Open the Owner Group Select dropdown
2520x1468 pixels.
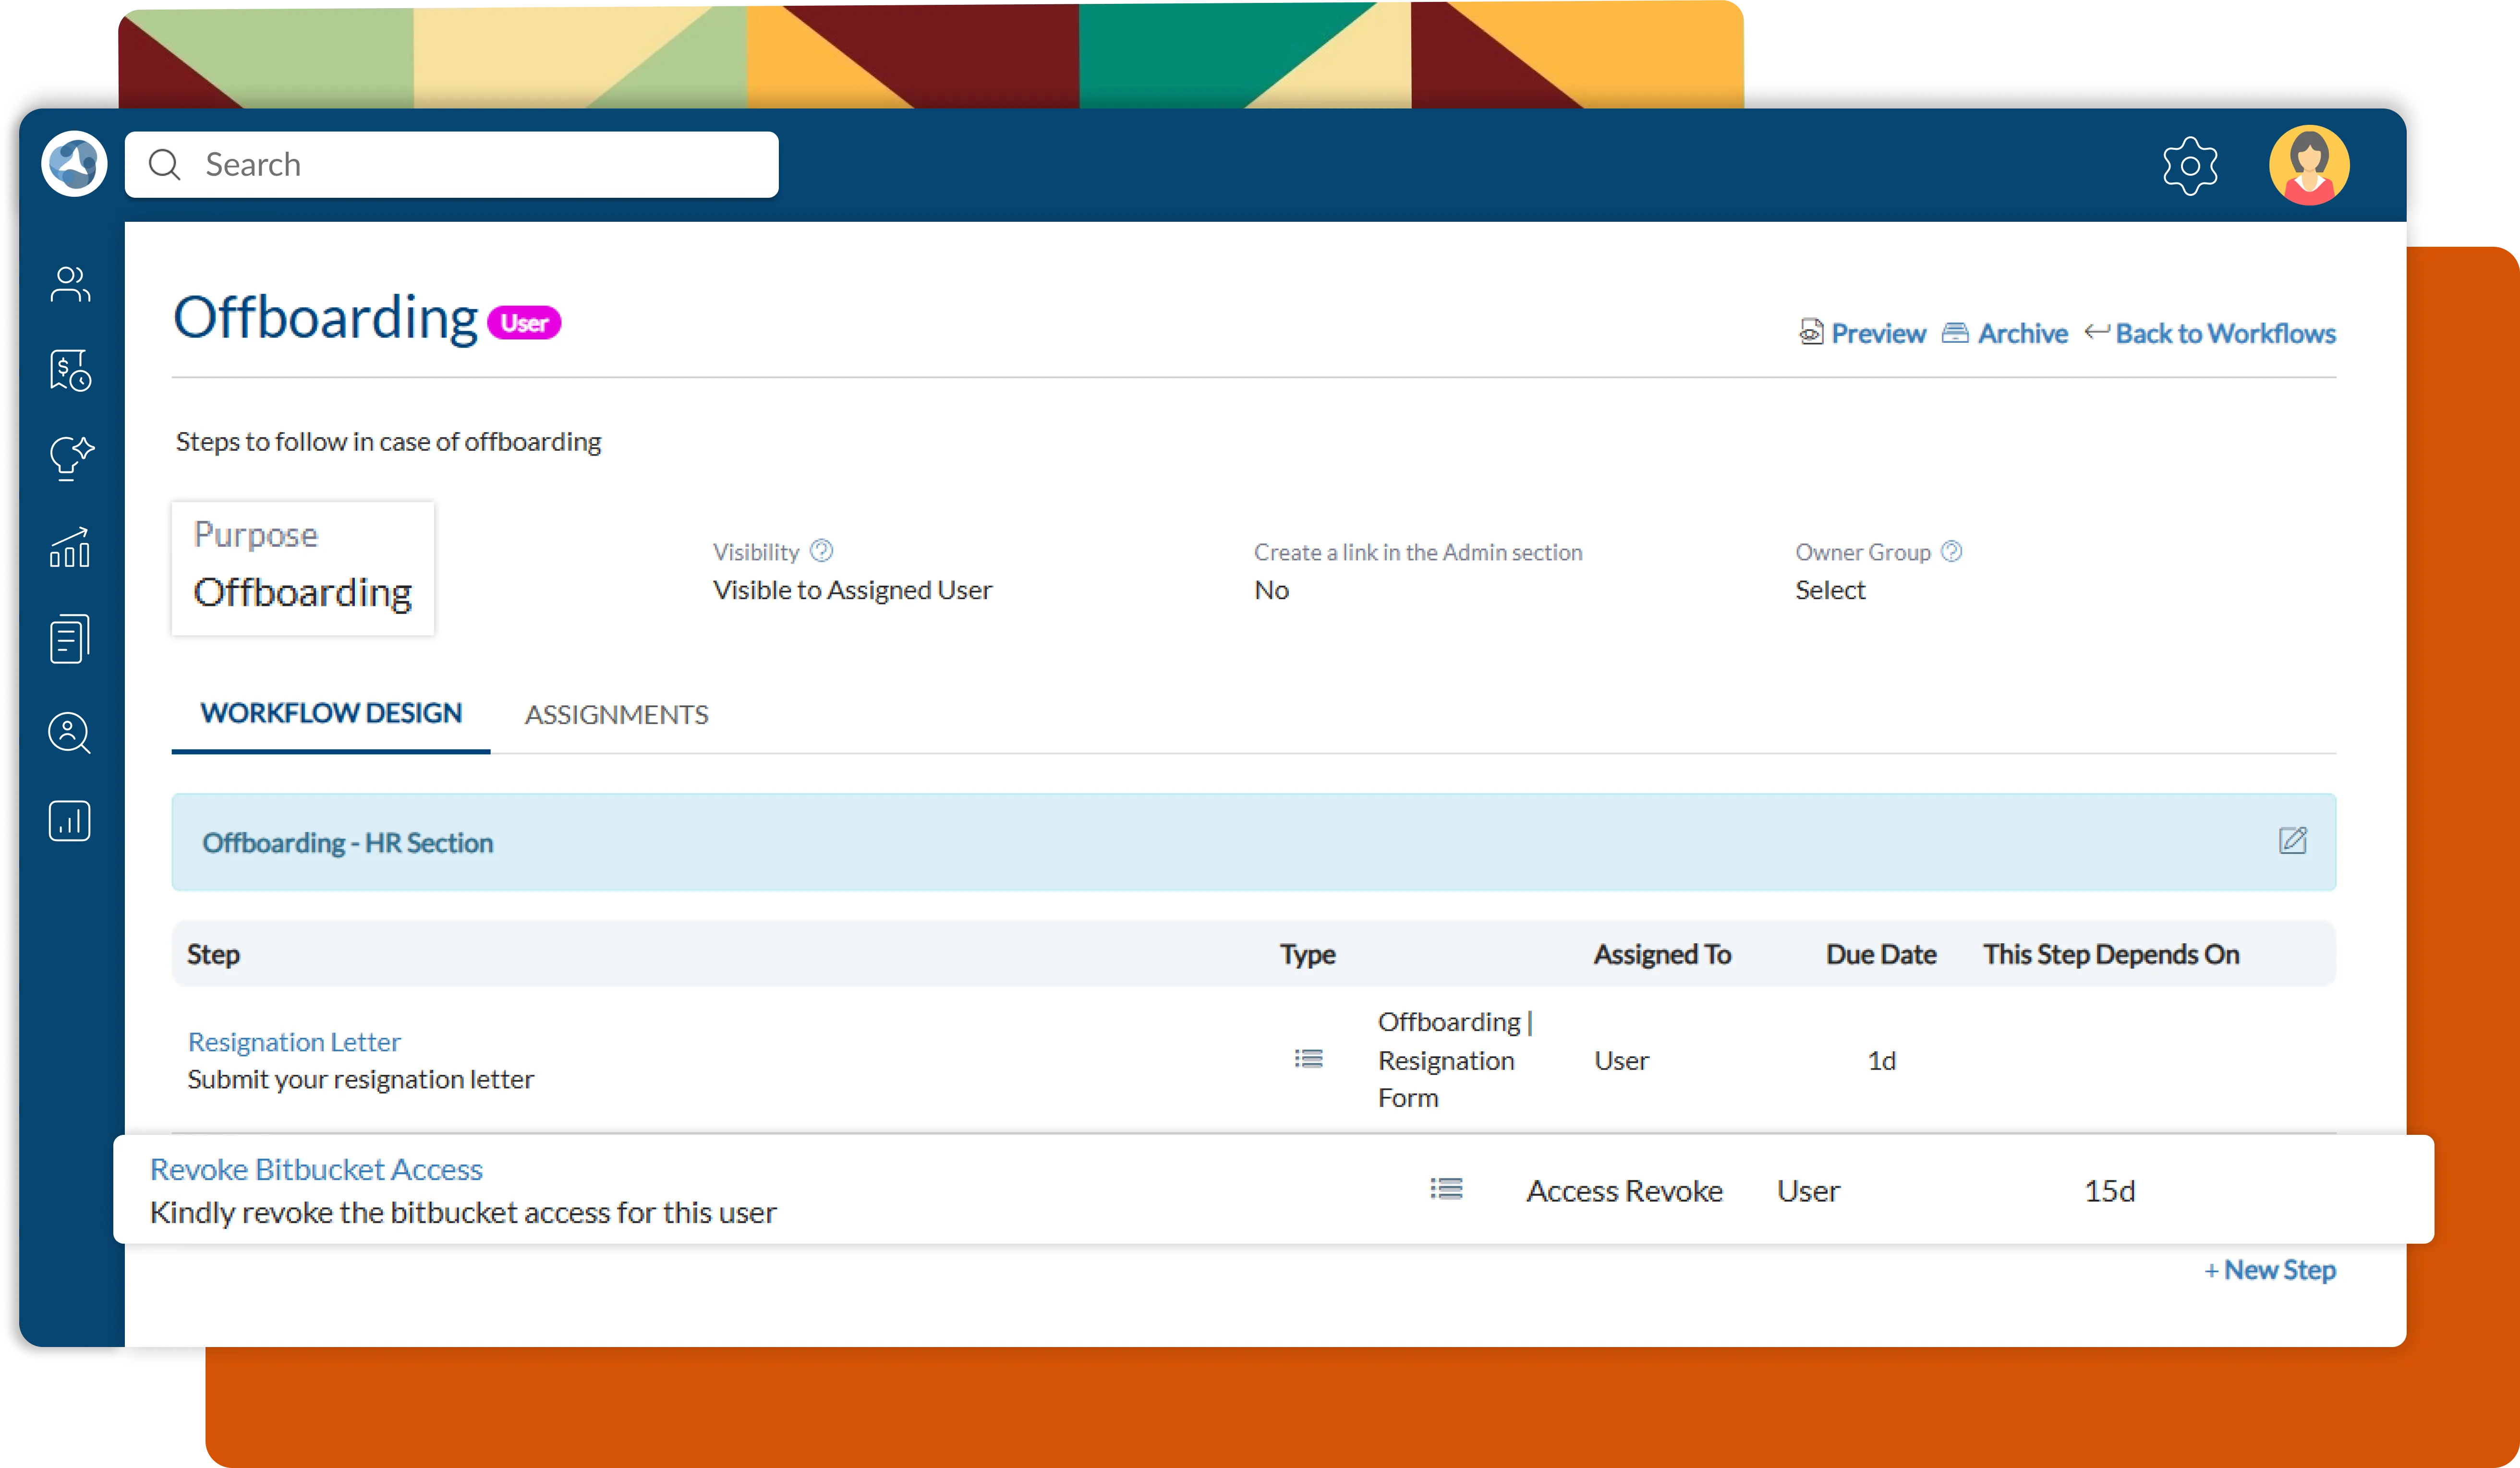pos(1829,590)
